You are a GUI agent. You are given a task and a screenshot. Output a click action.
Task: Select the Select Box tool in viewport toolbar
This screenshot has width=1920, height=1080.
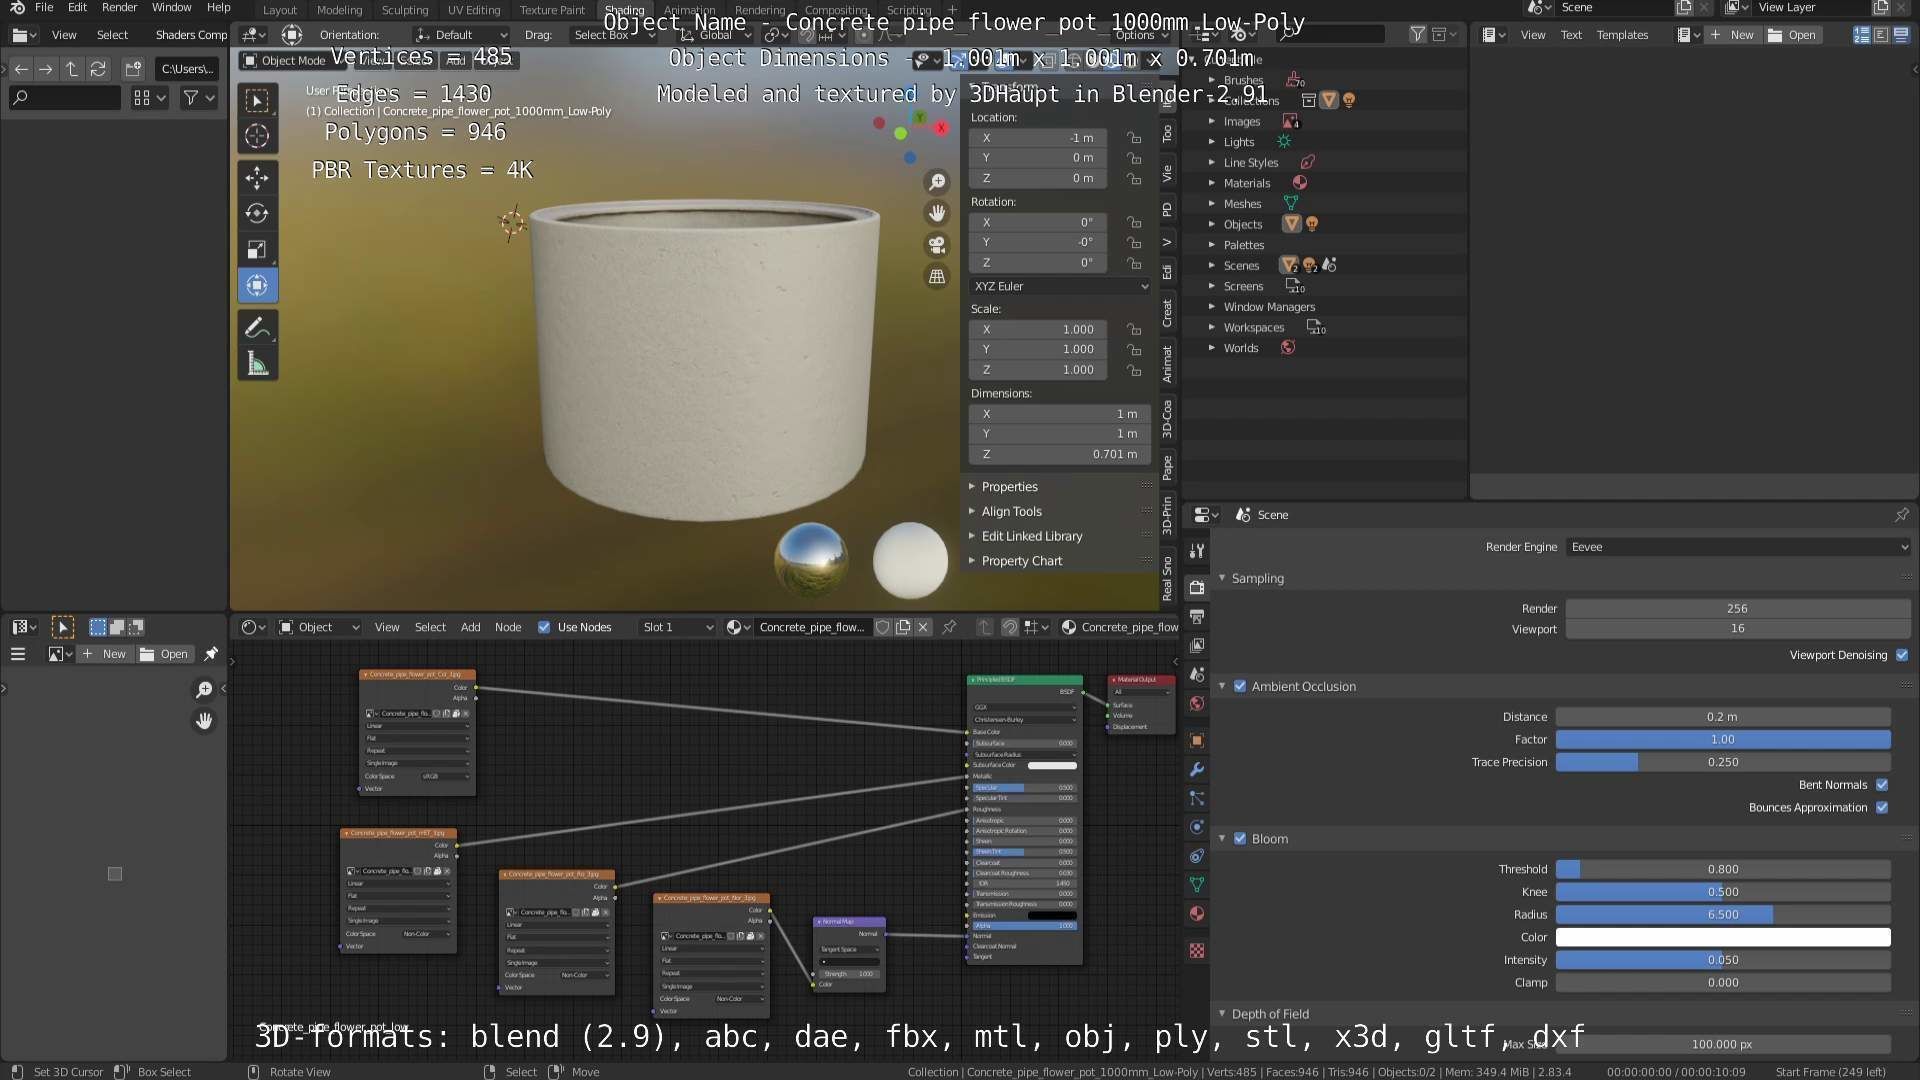coord(257,100)
